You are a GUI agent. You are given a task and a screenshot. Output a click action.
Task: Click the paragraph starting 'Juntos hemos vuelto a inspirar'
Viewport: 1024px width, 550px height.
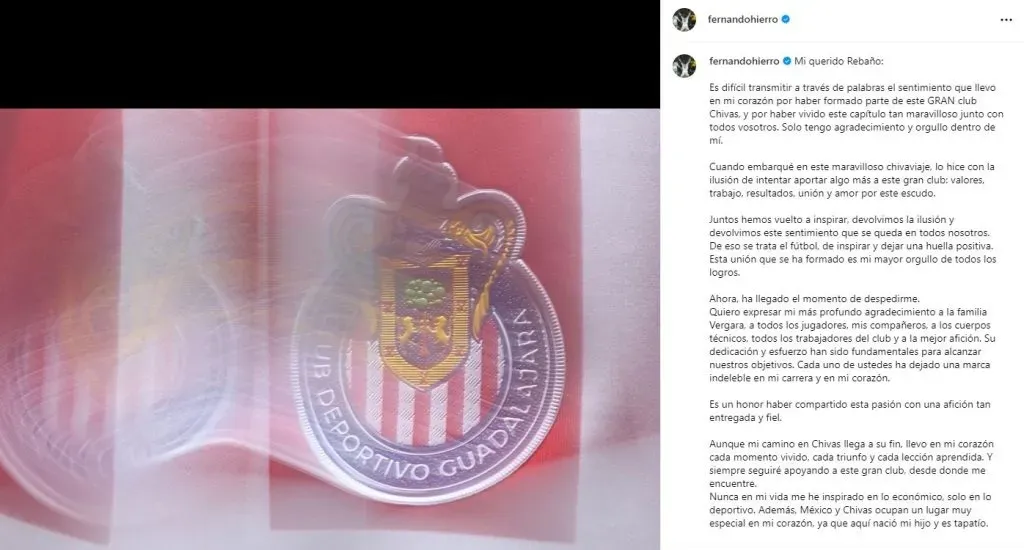click(853, 246)
